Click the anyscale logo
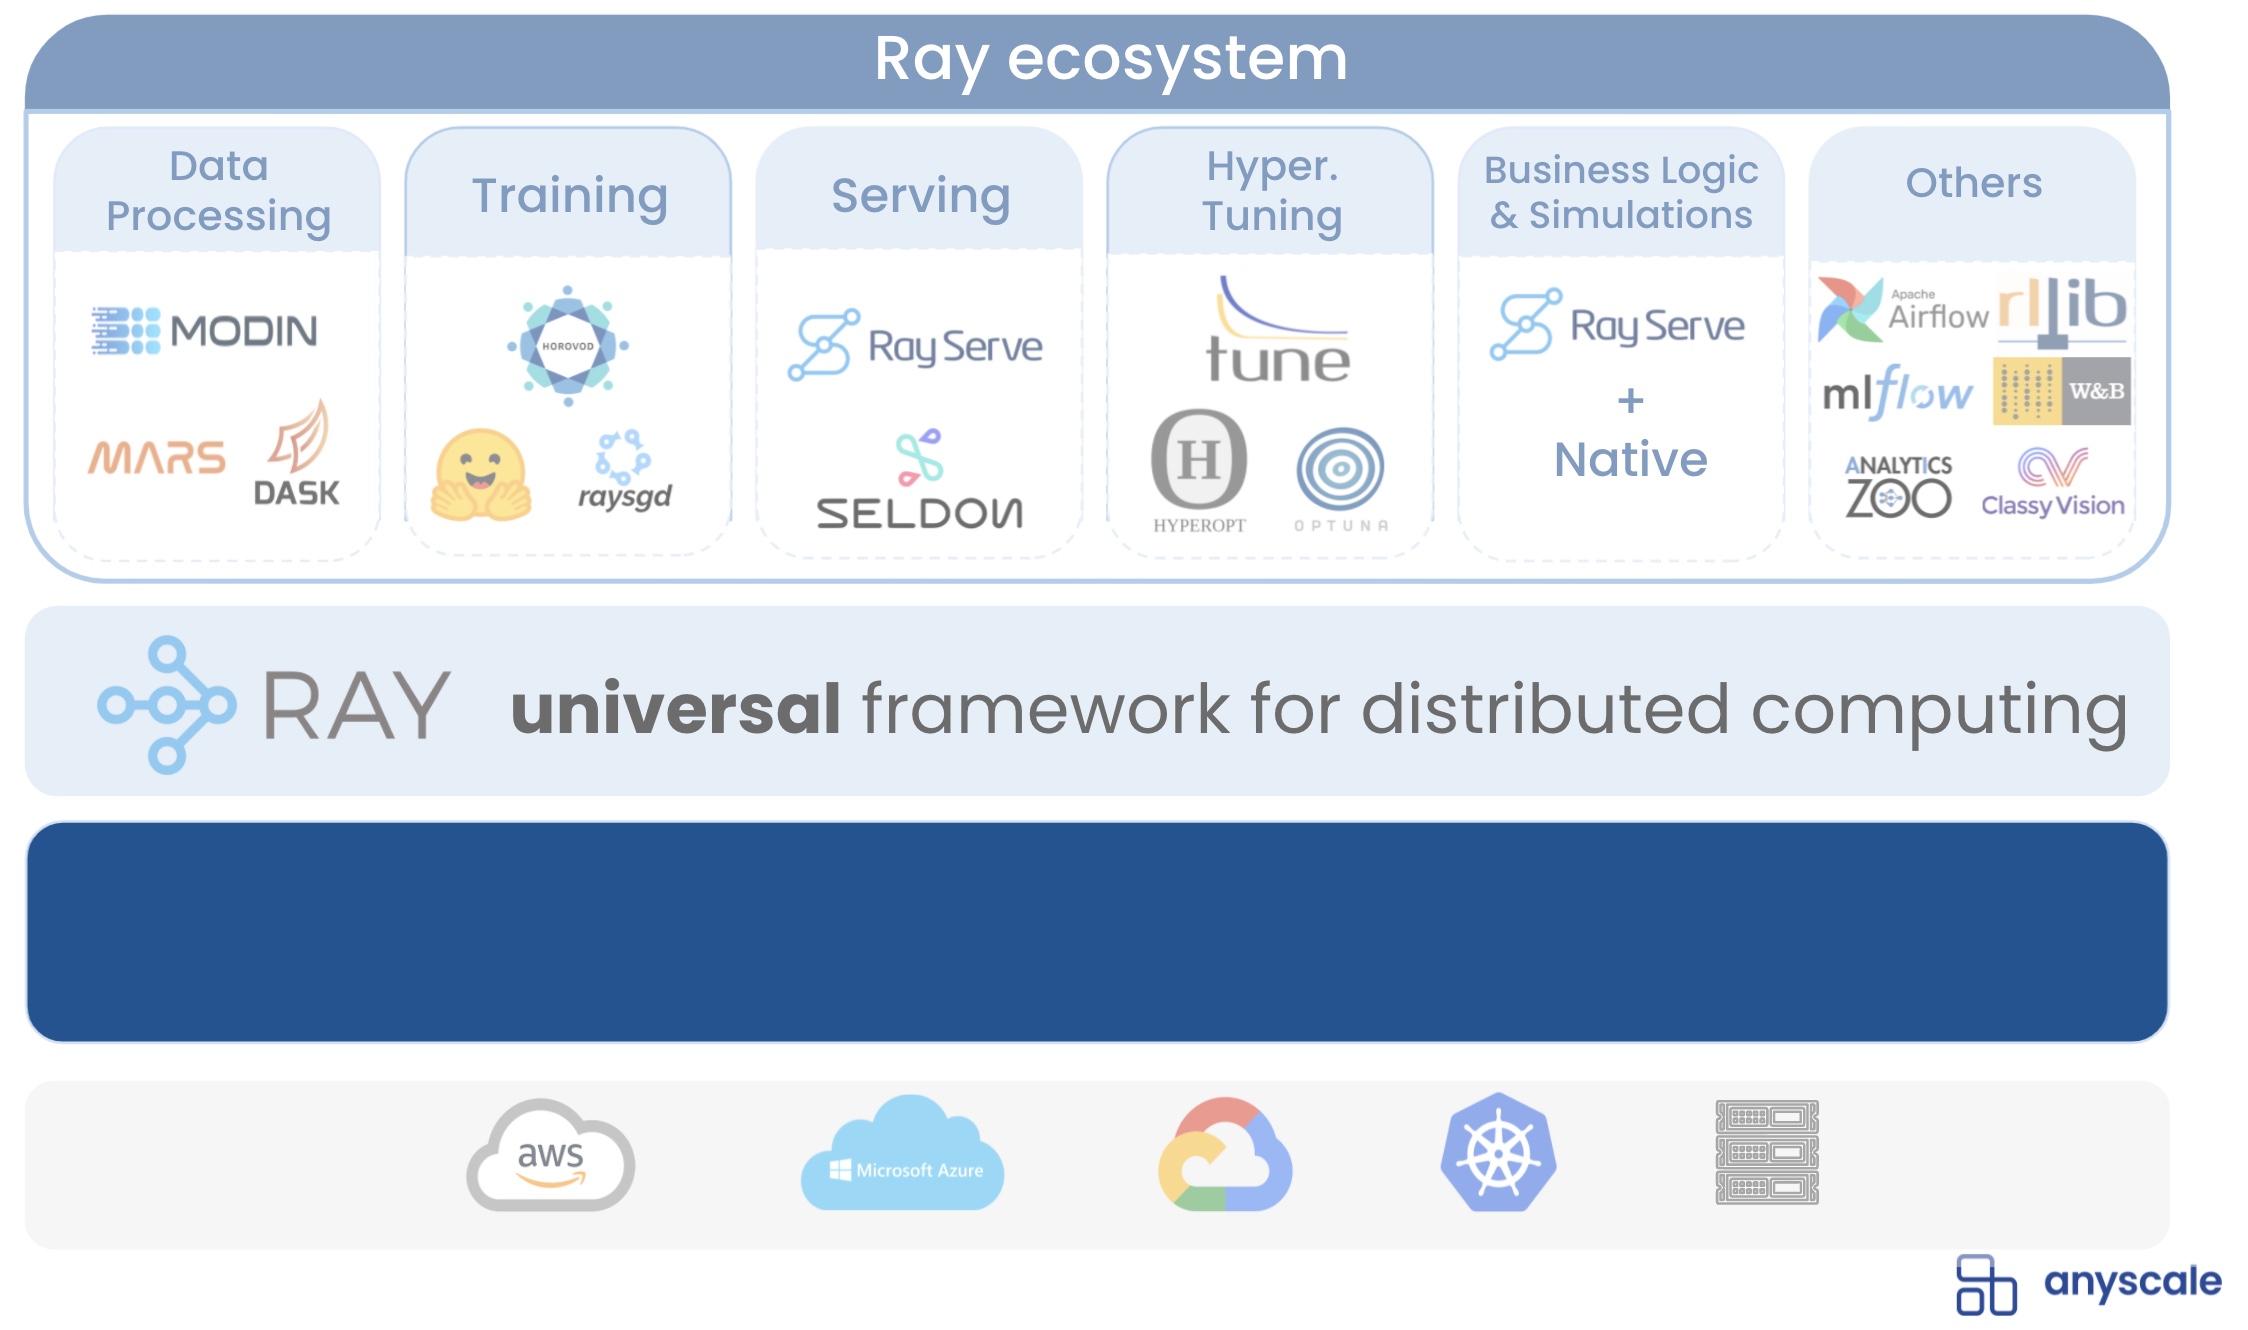The width and height of the screenshot is (2248, 1330). [2089, 1284]
